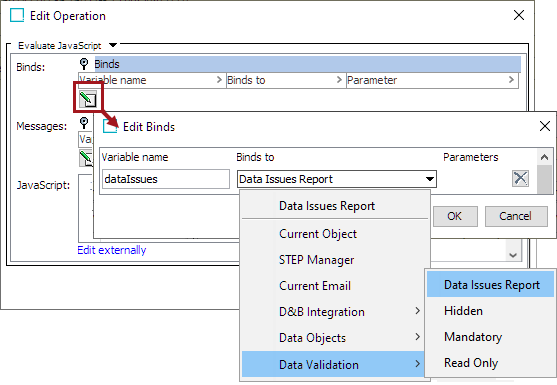Open the Edit externally link
The width and height of the screenshot is (557, 385).
coord(112,250)
